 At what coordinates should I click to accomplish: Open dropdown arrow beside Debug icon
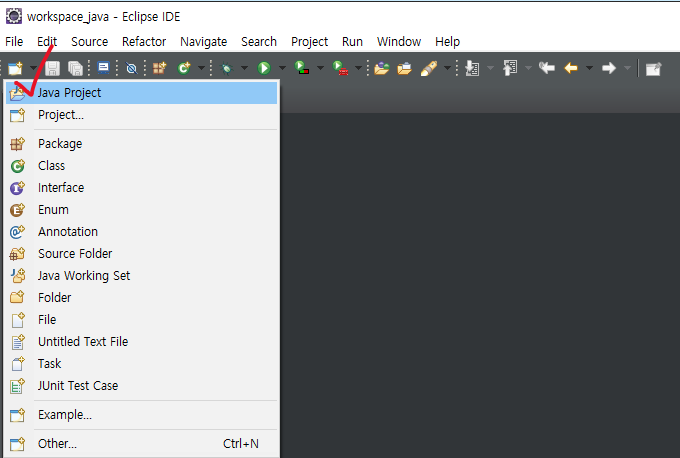point(244,68)
